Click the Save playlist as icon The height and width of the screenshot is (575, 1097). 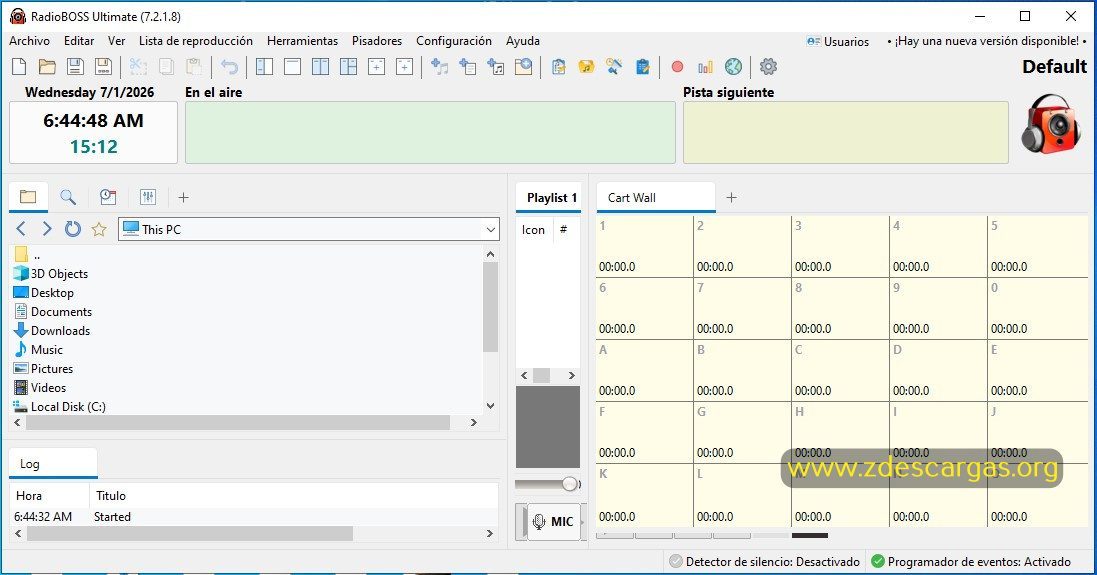click(104, 66)
